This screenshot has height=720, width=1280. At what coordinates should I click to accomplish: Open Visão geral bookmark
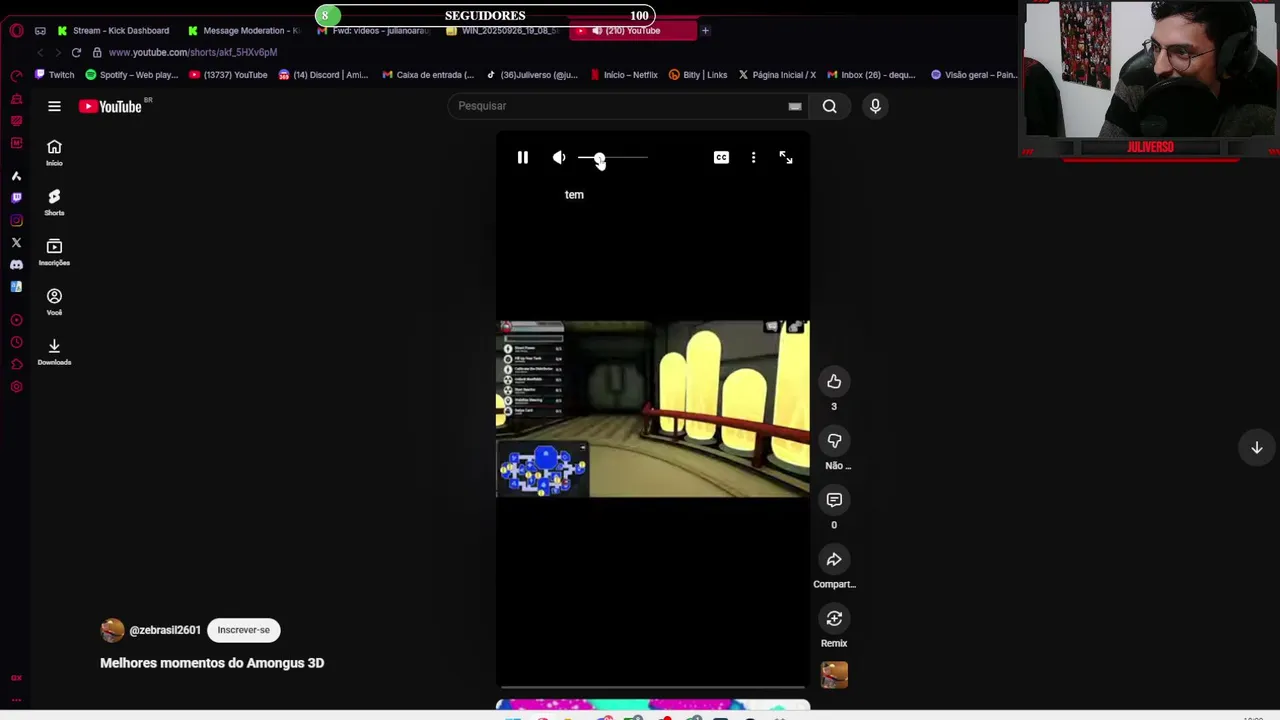click(x=974, y=74)
